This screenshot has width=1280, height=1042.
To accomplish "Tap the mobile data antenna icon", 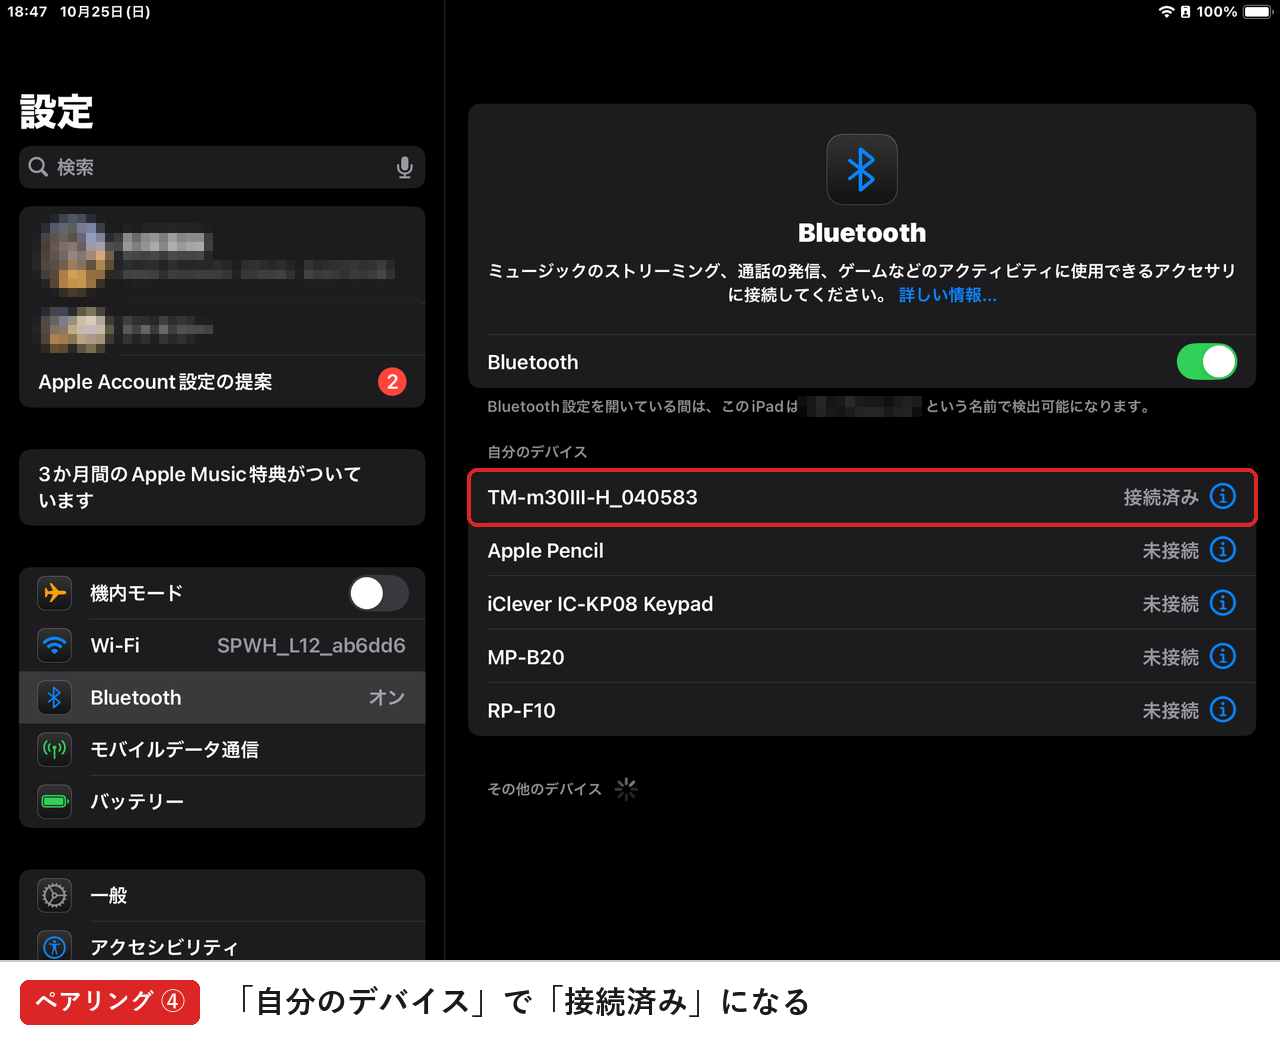I will 55,749.
